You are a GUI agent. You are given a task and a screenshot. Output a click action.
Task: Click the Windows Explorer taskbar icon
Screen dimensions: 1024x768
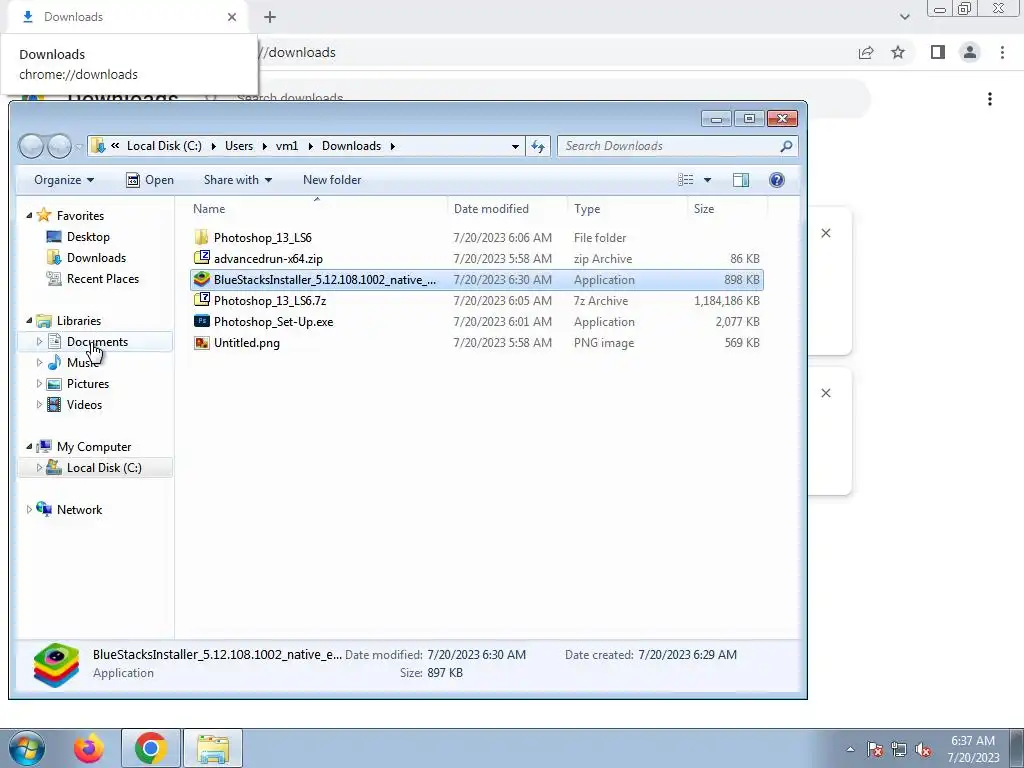213,748
